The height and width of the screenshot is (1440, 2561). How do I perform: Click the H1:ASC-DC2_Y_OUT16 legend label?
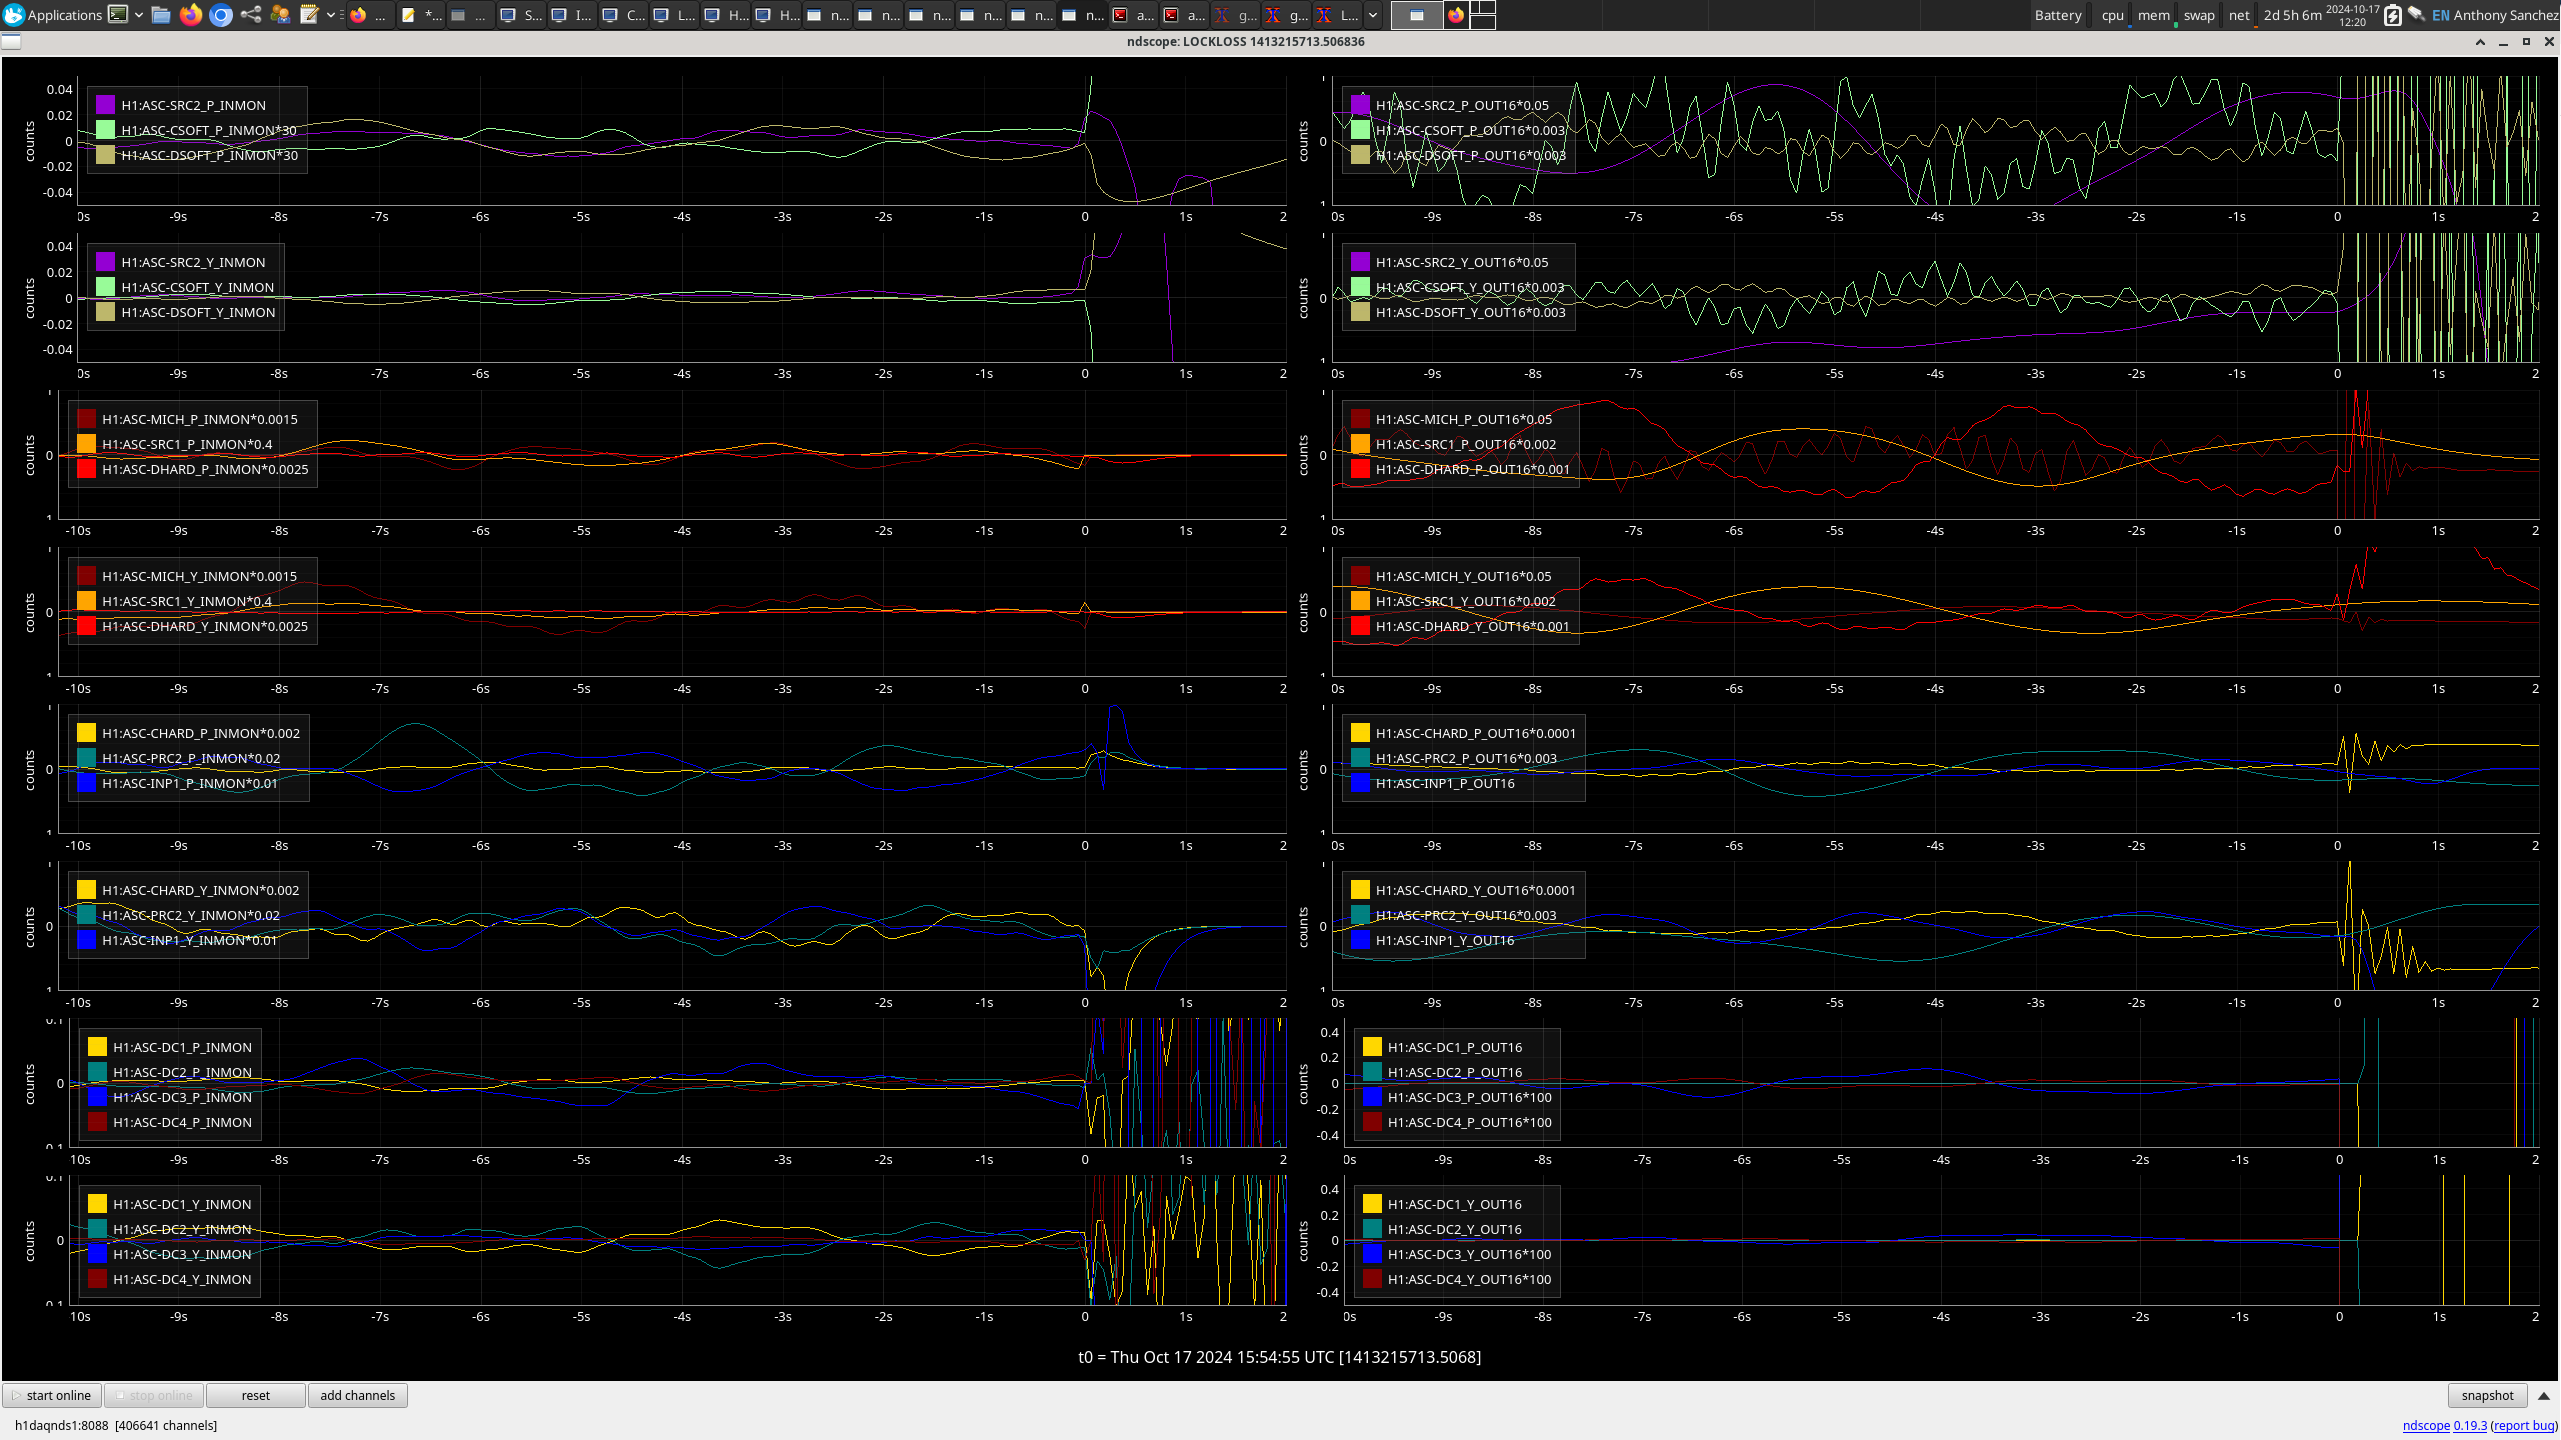(x=1455, y=1229)
